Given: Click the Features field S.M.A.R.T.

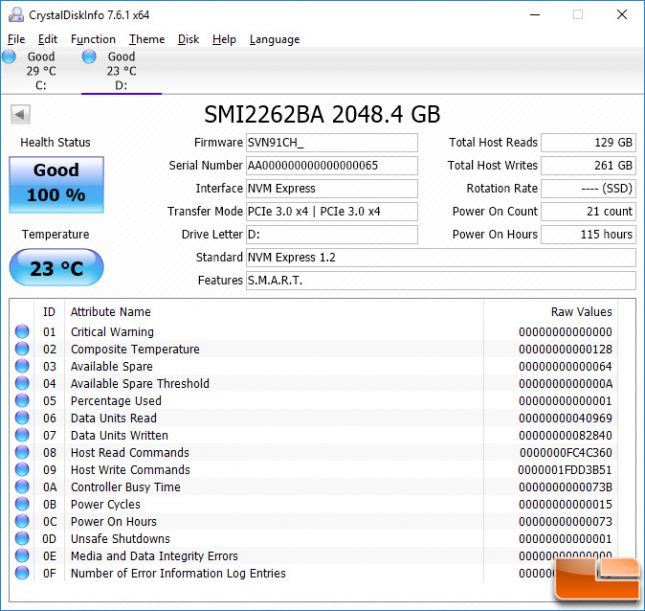Looking at the screenshot, I should [441, 281].
